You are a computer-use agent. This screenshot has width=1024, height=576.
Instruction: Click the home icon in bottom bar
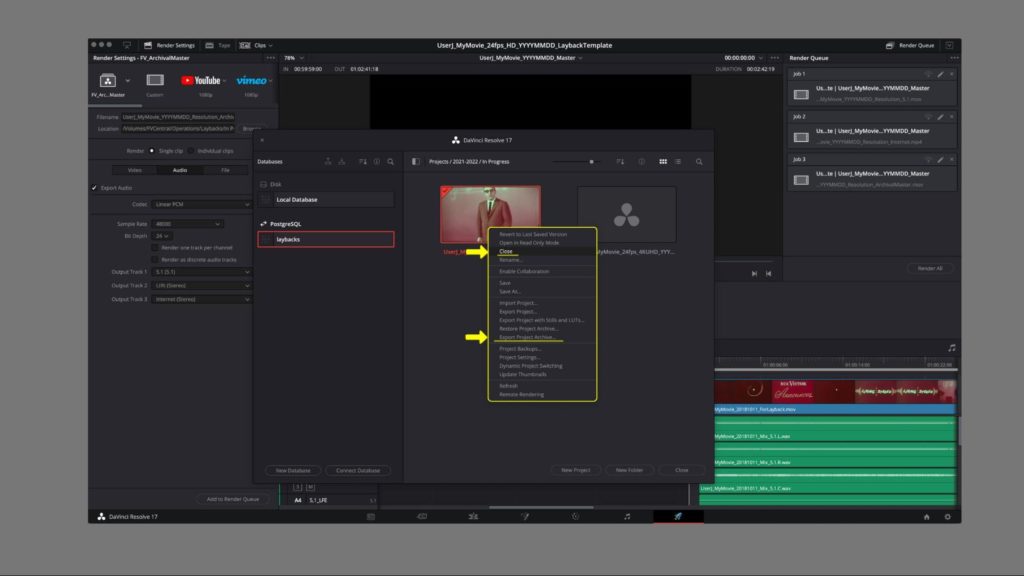[926, 517]
